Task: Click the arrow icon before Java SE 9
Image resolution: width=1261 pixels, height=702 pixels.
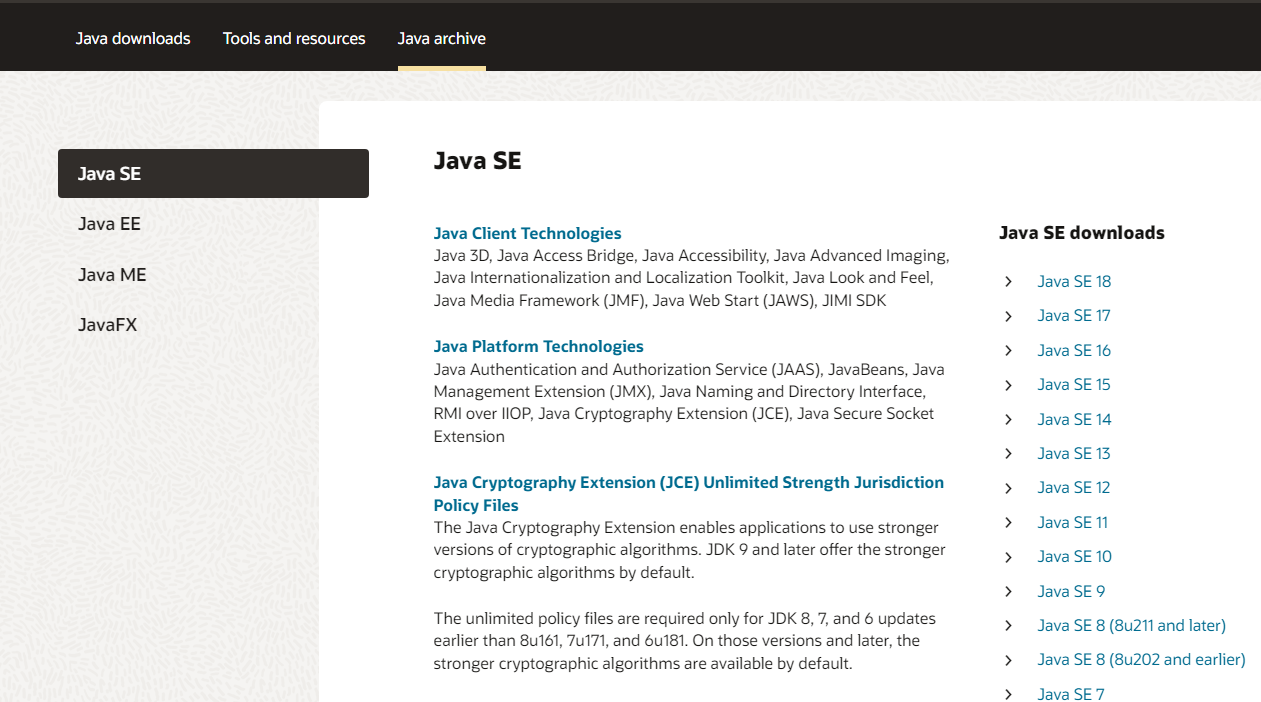Action: coord(1009,592)
